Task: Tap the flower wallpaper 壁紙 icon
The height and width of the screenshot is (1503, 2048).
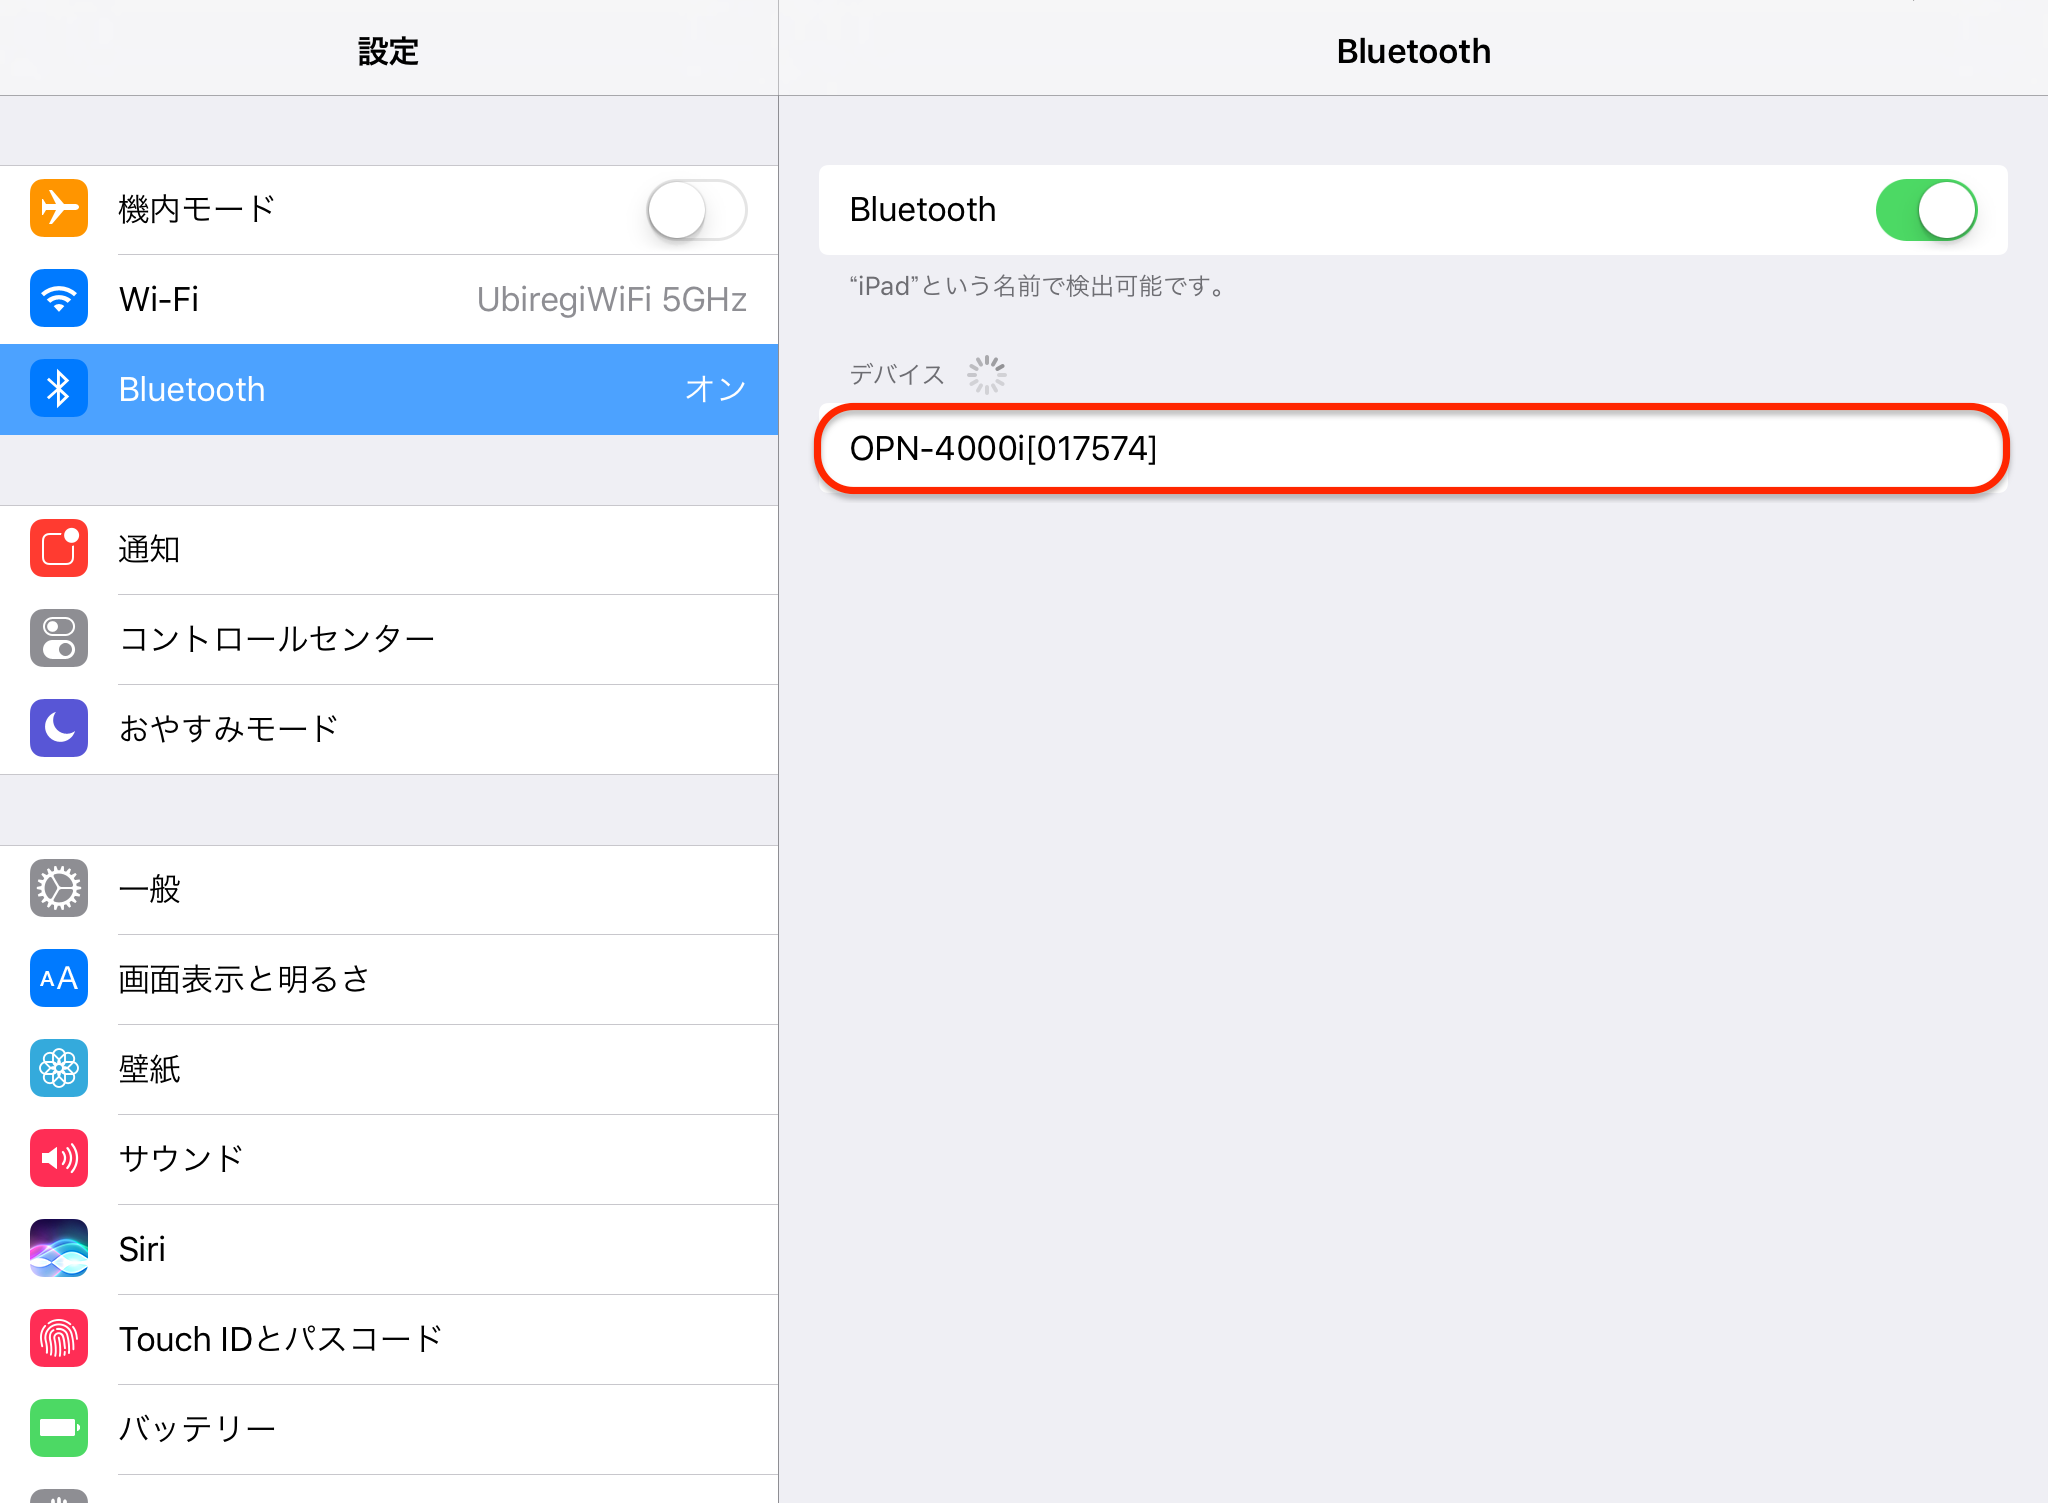Action: coord(59,1069)
